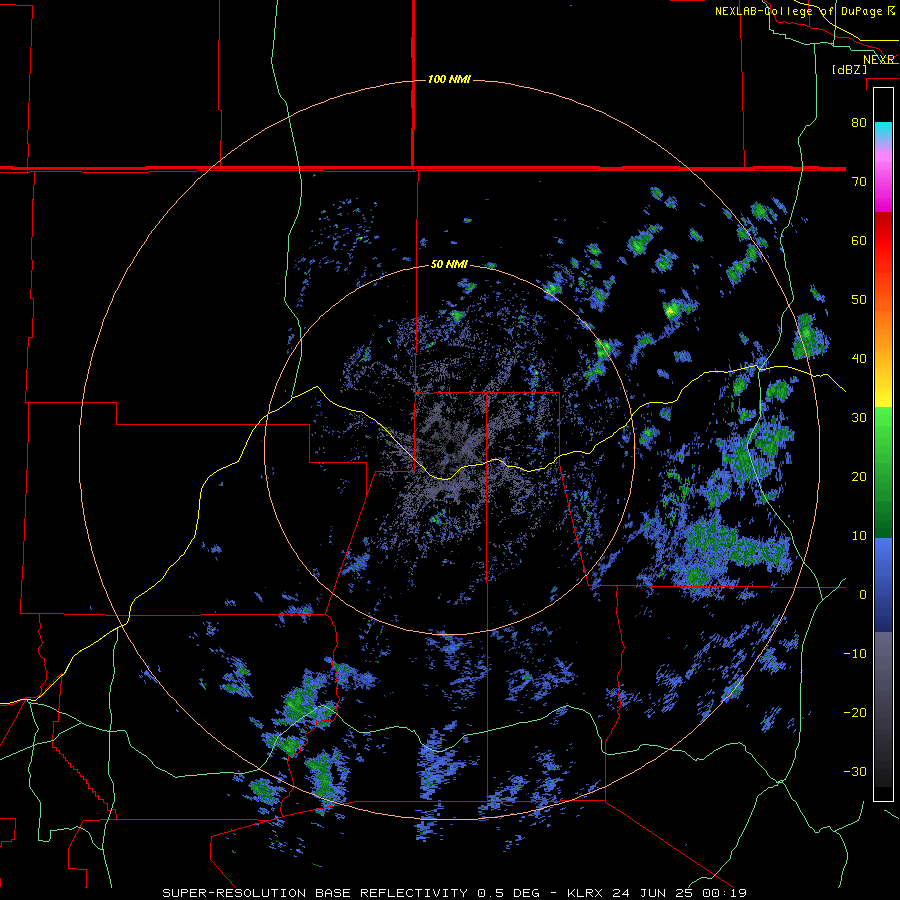Click the cyan top band of the color scale
Screen dimensions: 900x900
(x=883, y=131)
